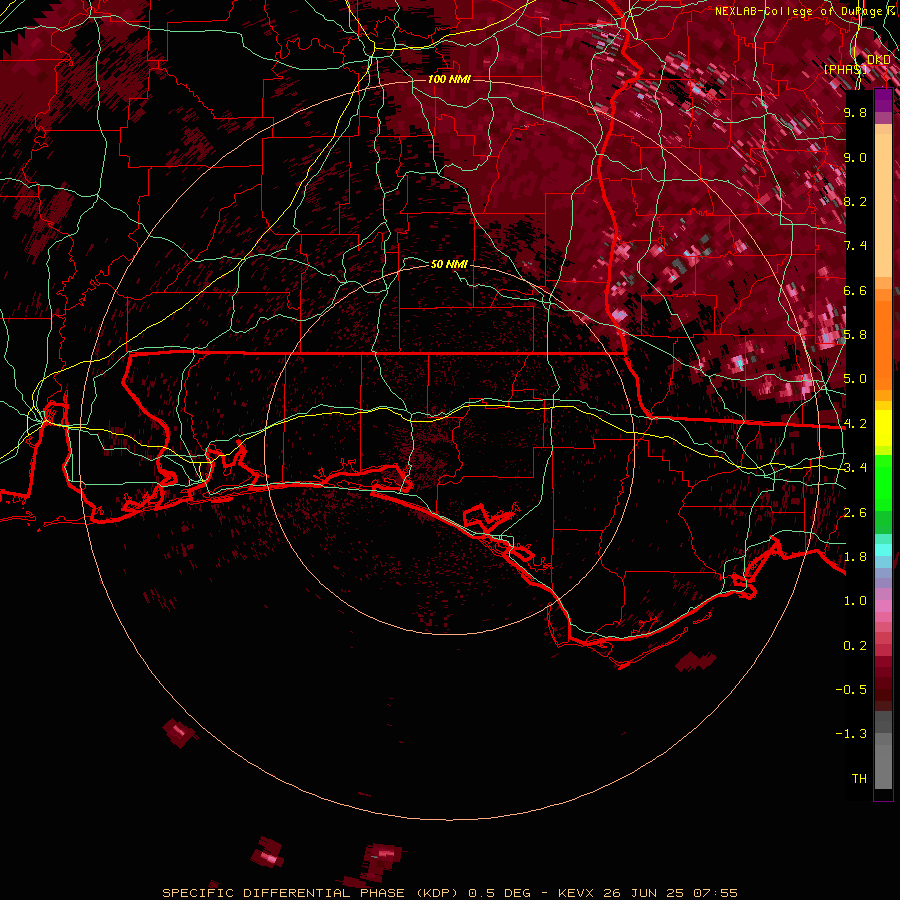Pick the gray bottom band of color bar
This screenshot has width=900, height=900.
point(883,769)
